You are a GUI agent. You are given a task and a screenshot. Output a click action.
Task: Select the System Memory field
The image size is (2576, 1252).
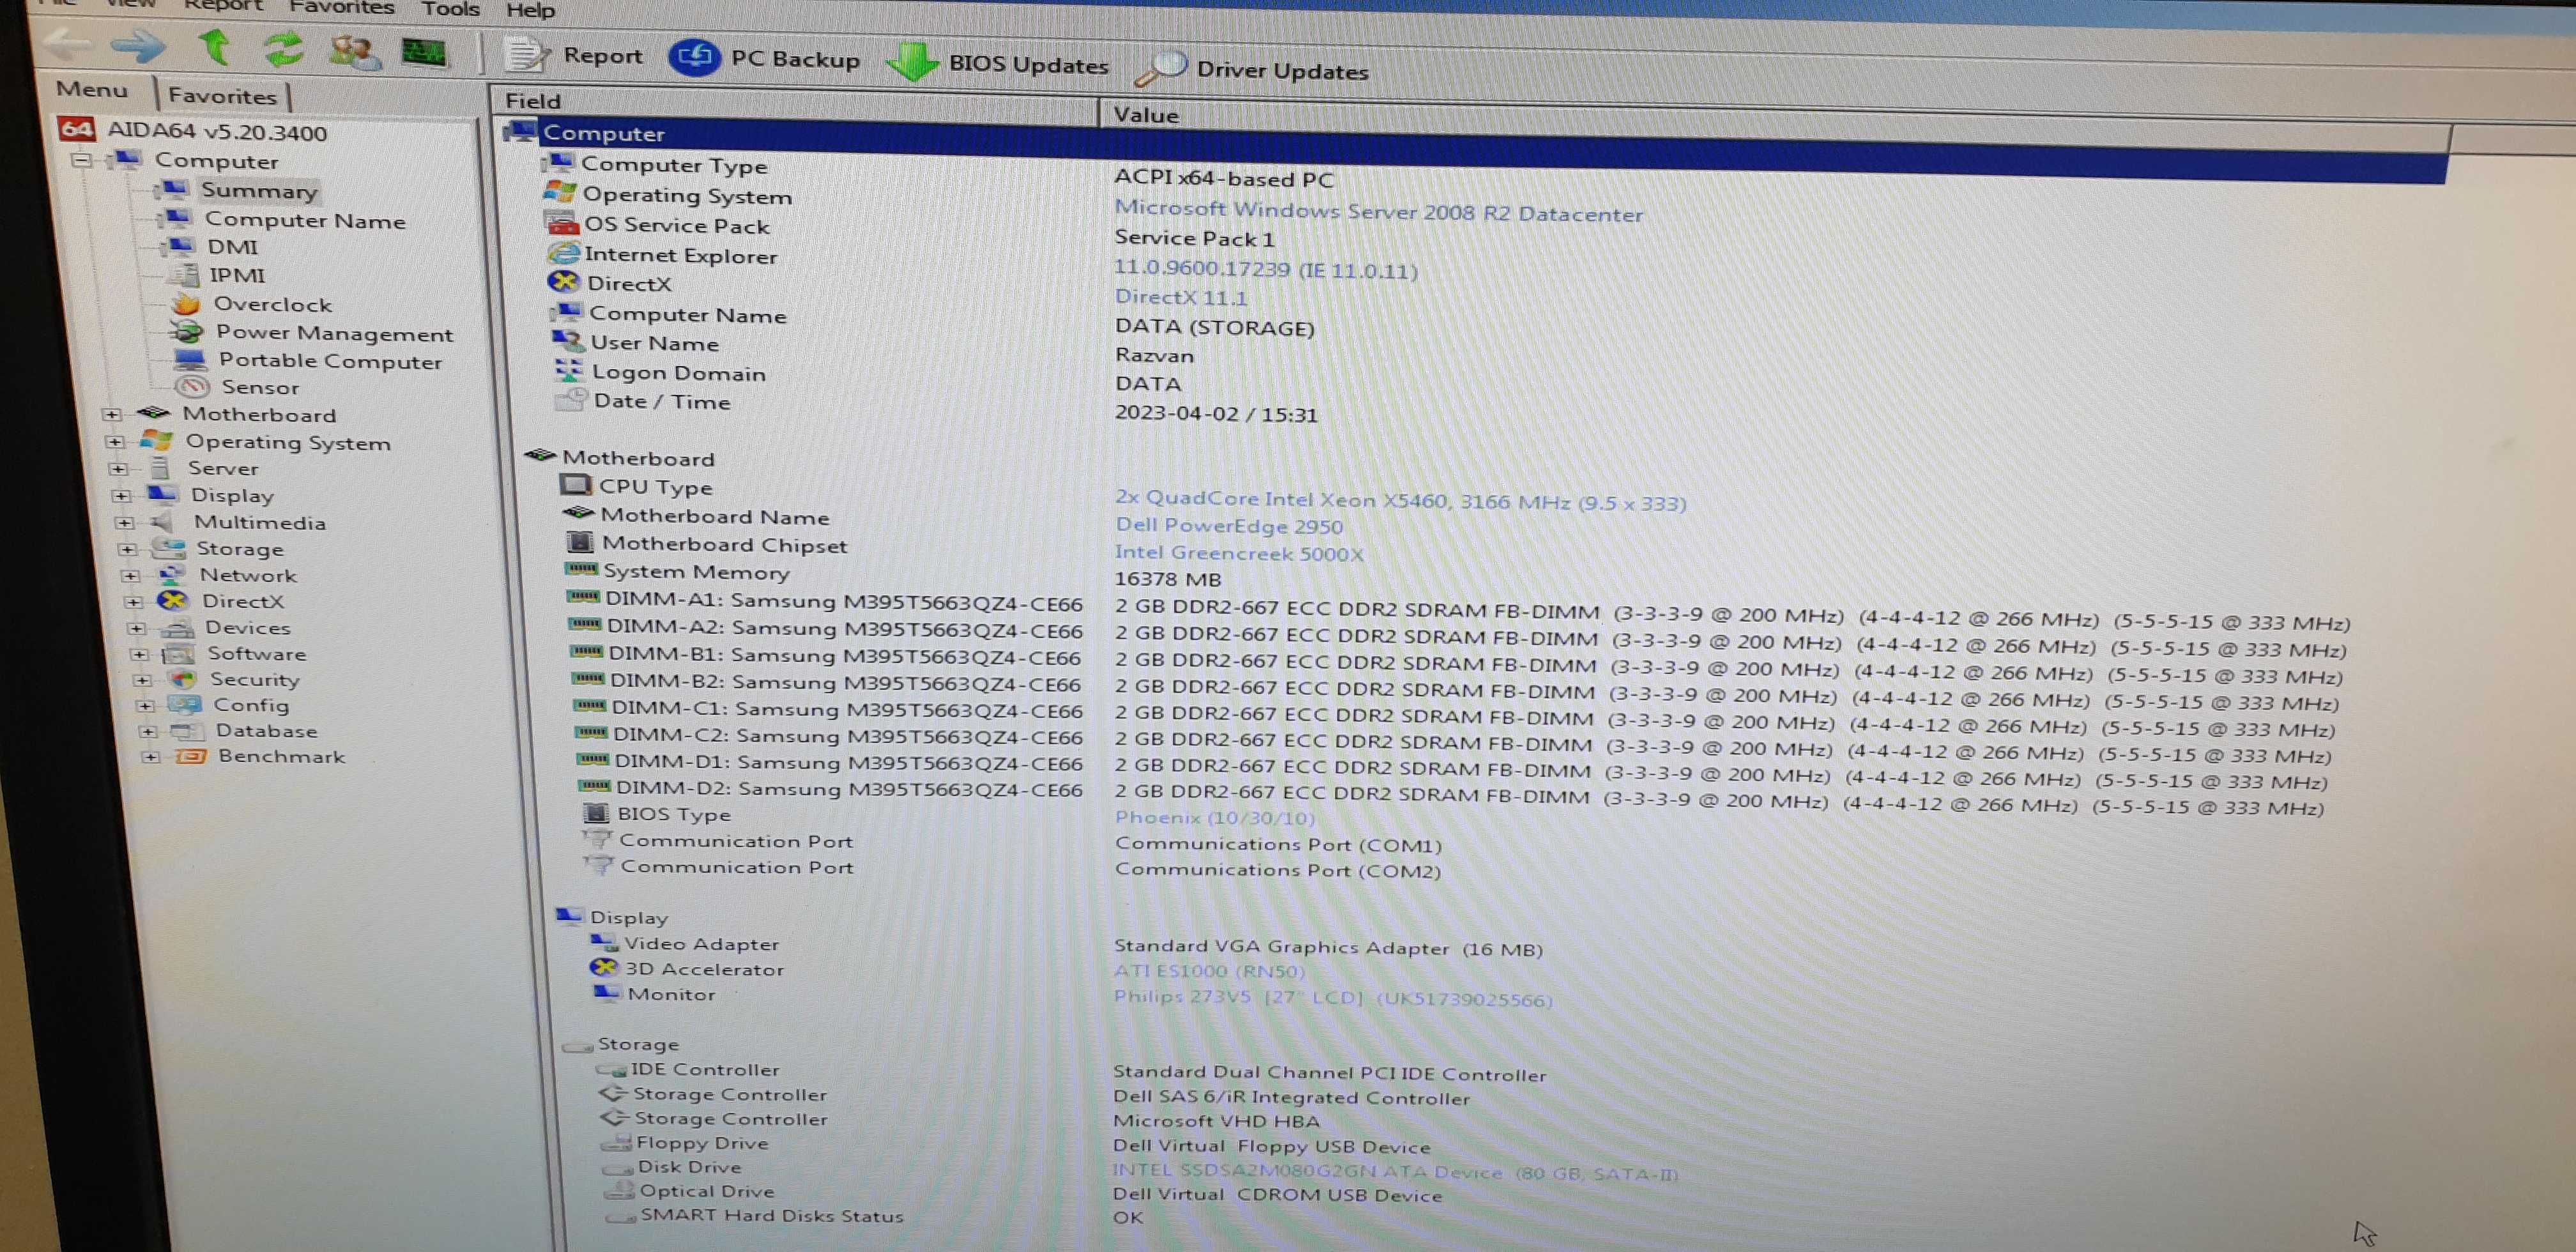point(695,572)
